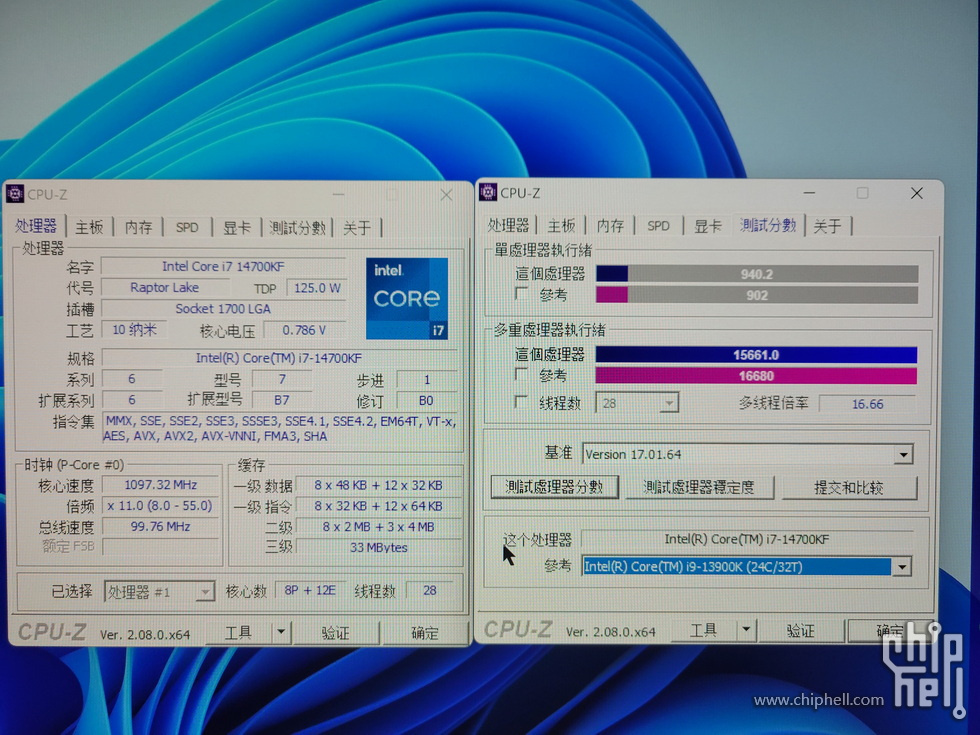Click 验证 button in left window
The height and width of the screenshot is (735, 980).
coord(336,633)
